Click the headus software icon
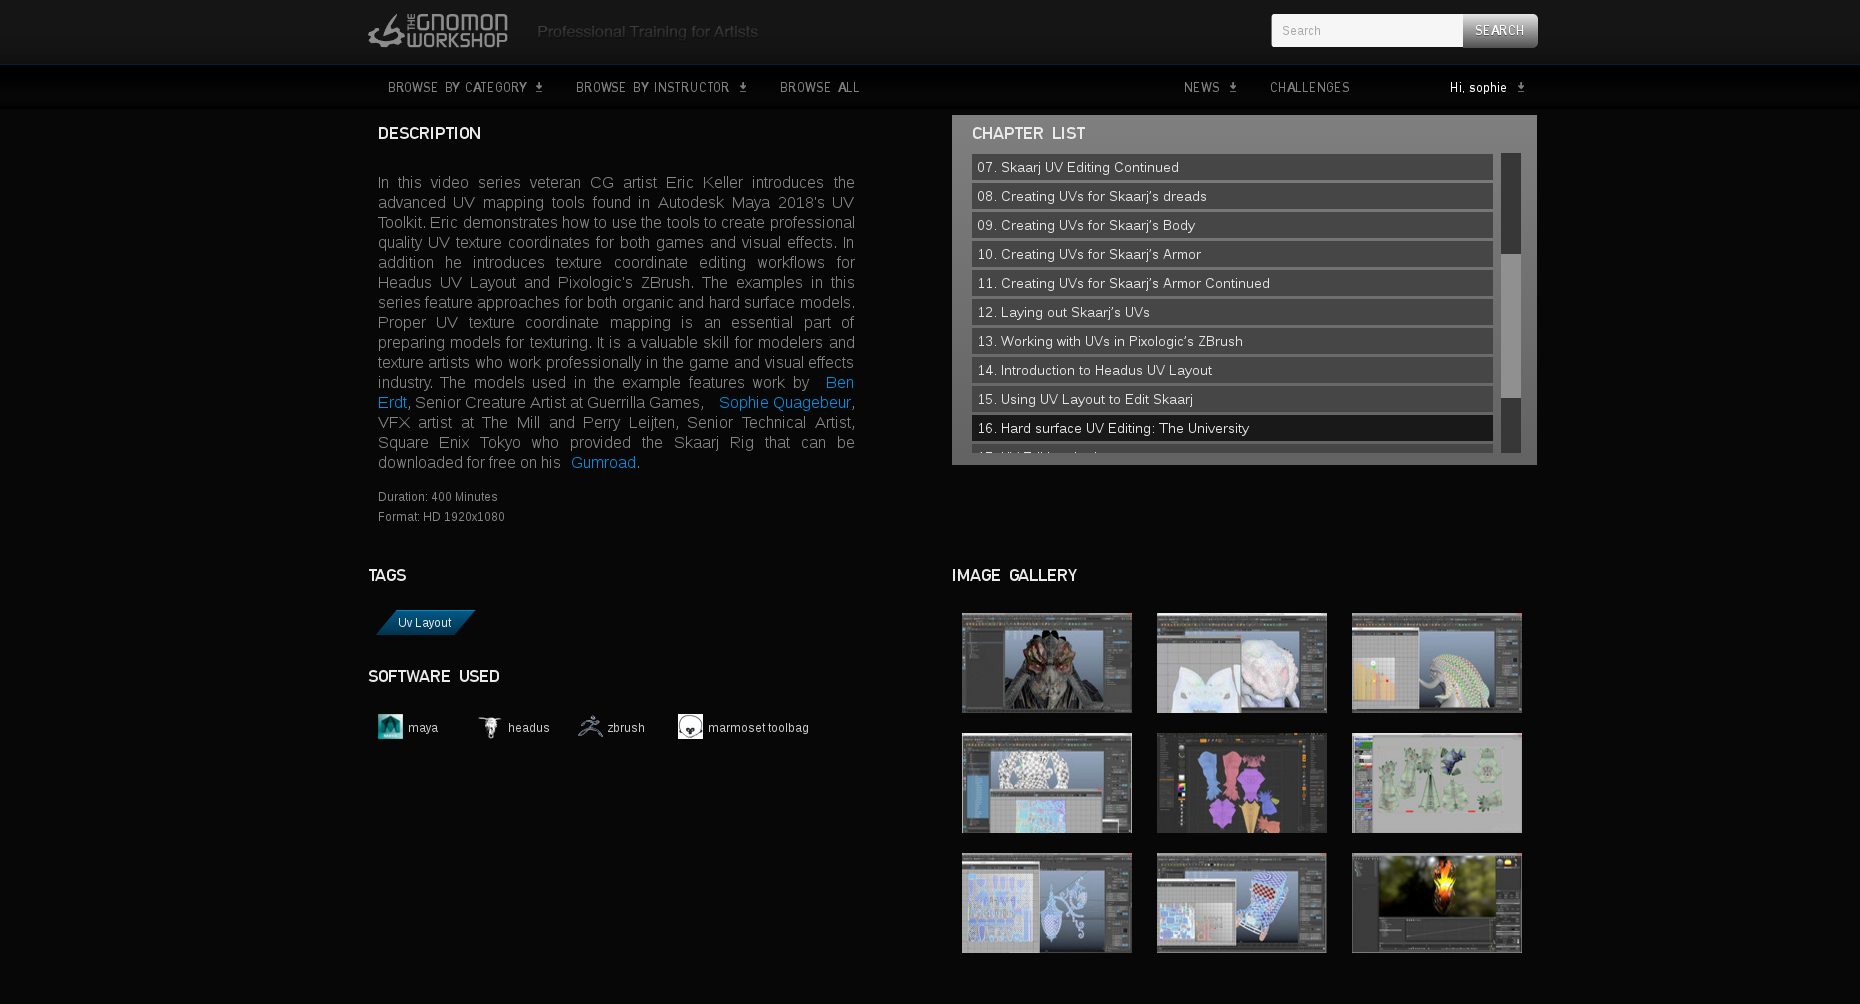Screen dimensions: 1860x1004 pyautogui.click(x=490, y=726)
